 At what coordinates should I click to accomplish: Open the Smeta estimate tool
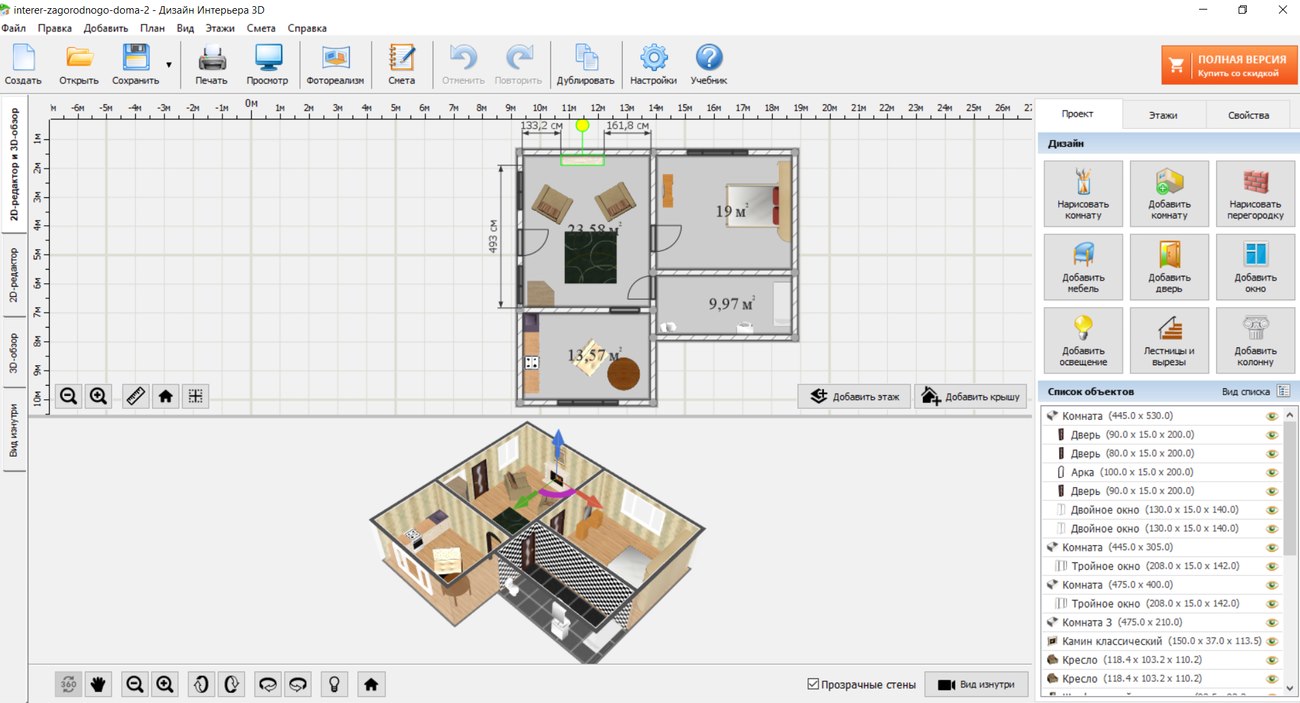coord(401,64)
